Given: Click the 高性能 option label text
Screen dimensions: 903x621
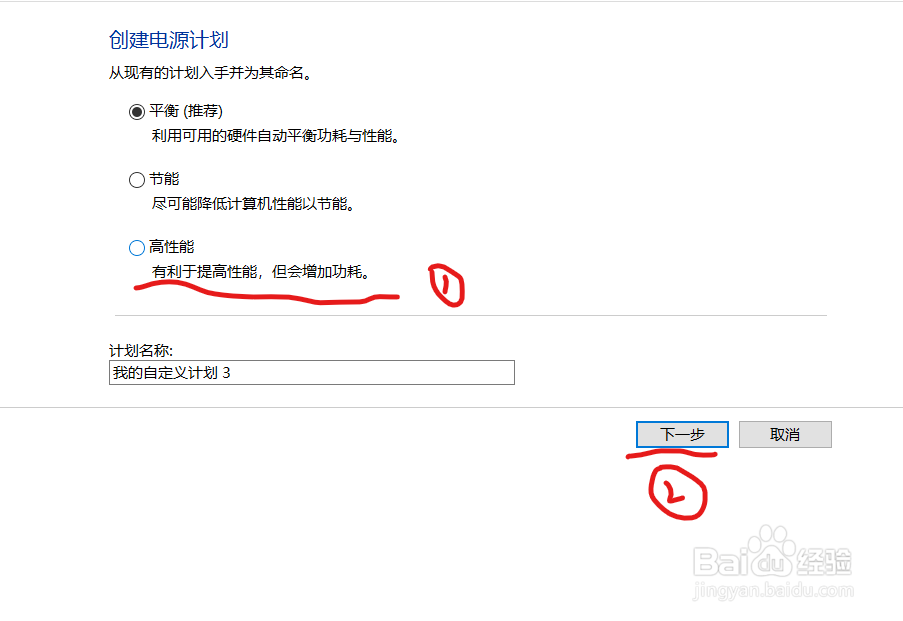Looking at the screenshot, I should [172, 247].
